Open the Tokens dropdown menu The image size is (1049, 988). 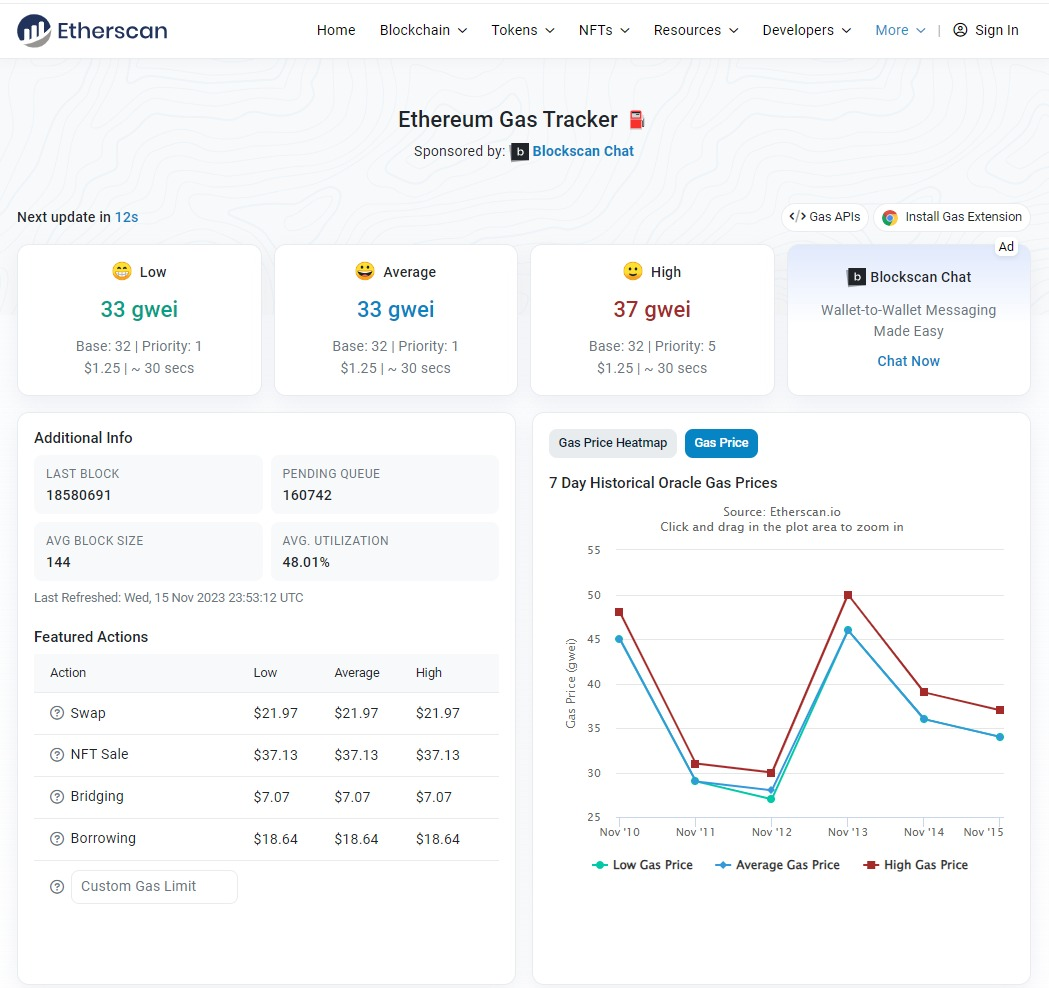click(x=523, y=30)
